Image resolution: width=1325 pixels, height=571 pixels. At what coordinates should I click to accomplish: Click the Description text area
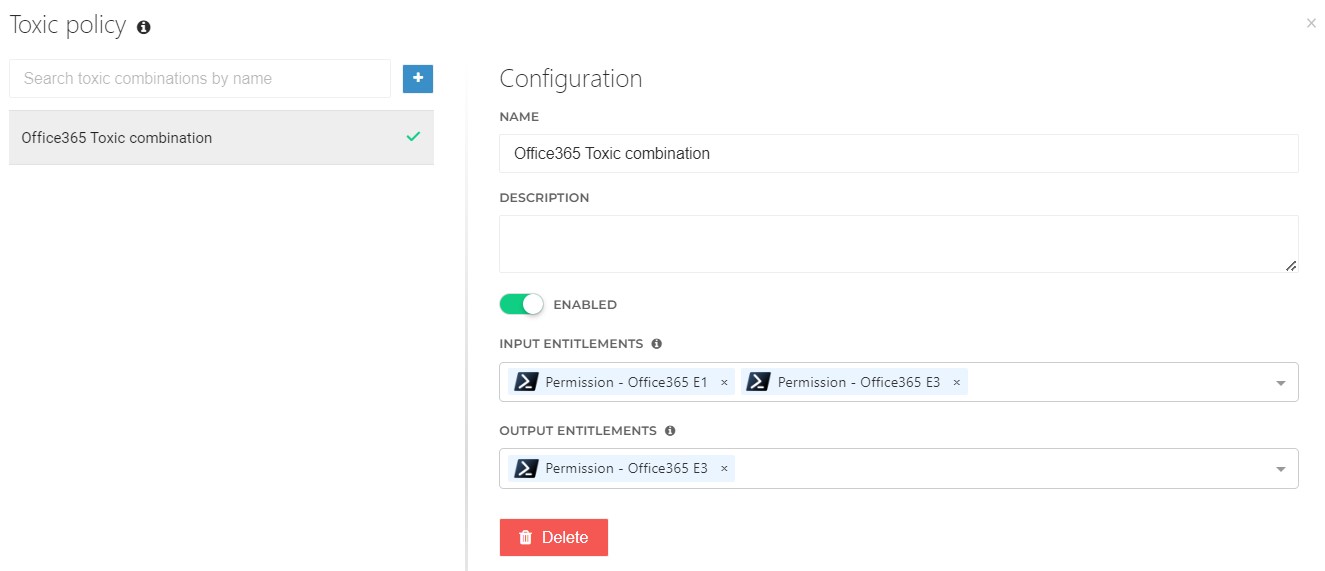(899, 244)
